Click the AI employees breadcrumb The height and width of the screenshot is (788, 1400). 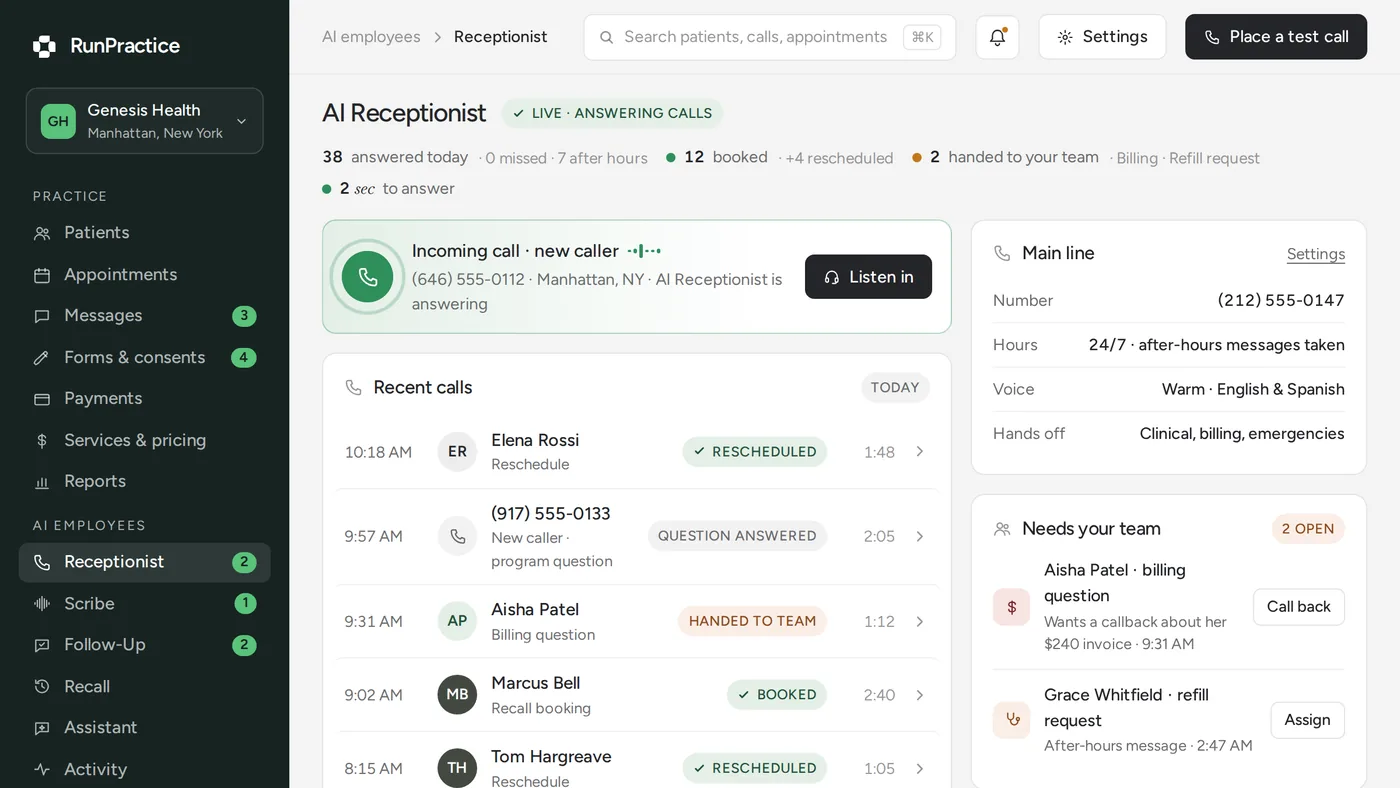(371, 37)
